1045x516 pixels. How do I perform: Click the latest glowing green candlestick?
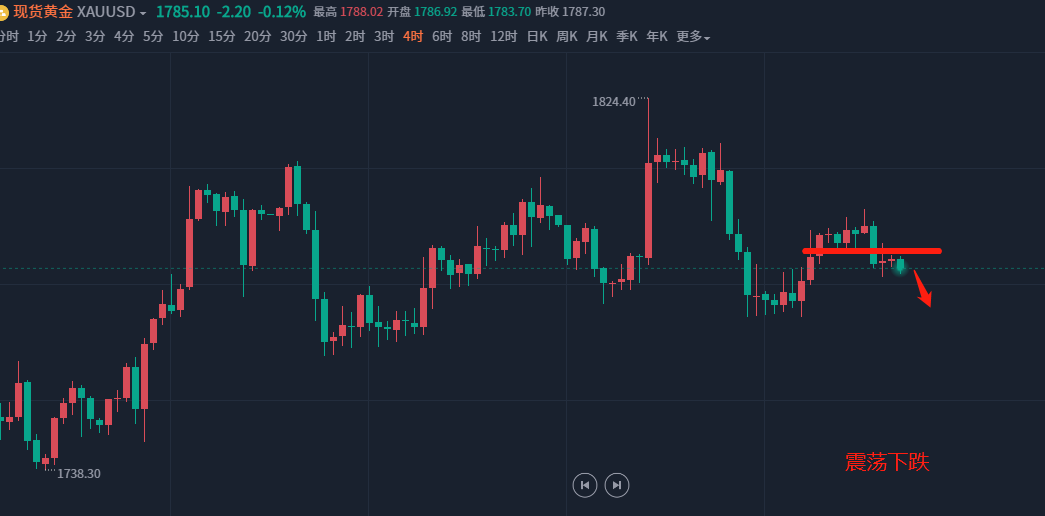[900, 265]
